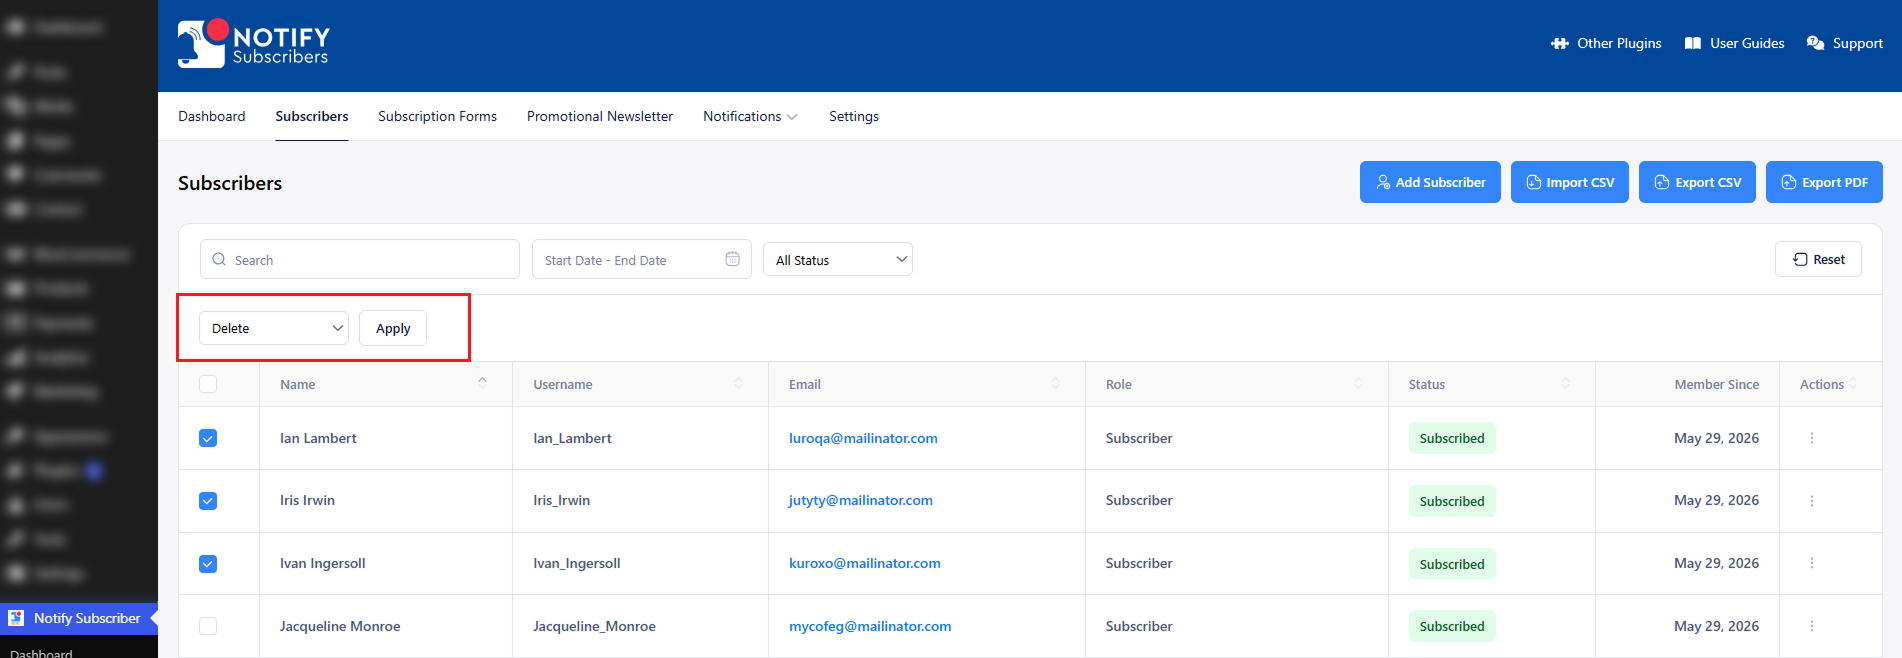Focus the Search input field
Image resolution: width=1902 pixels, height=658 pixels.
point(360,259)
